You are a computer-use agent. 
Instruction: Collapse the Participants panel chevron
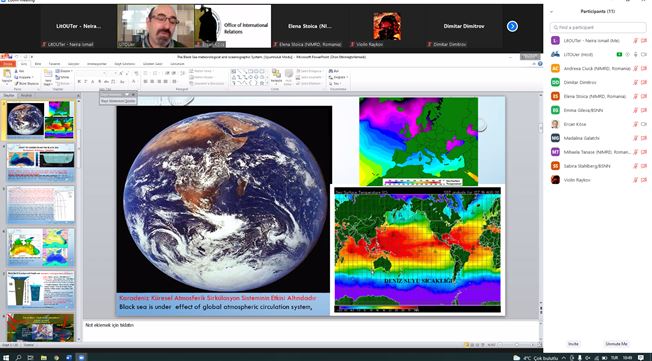point(551,12)
